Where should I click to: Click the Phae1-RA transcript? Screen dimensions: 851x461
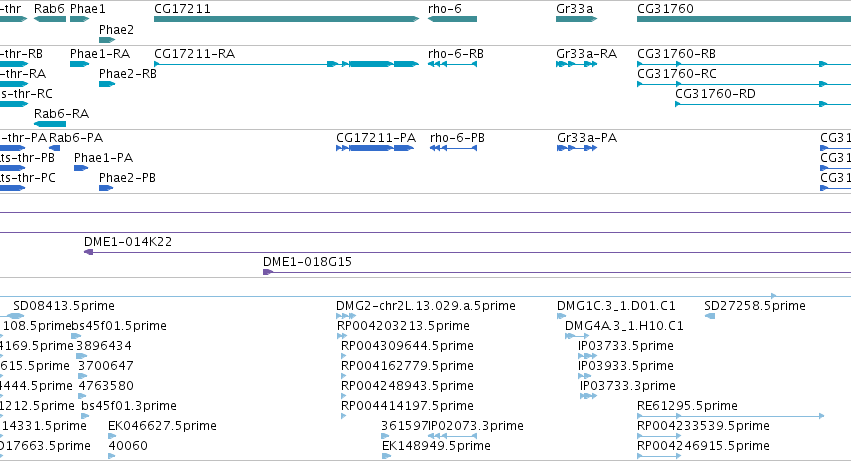click(x=79, y=64)
